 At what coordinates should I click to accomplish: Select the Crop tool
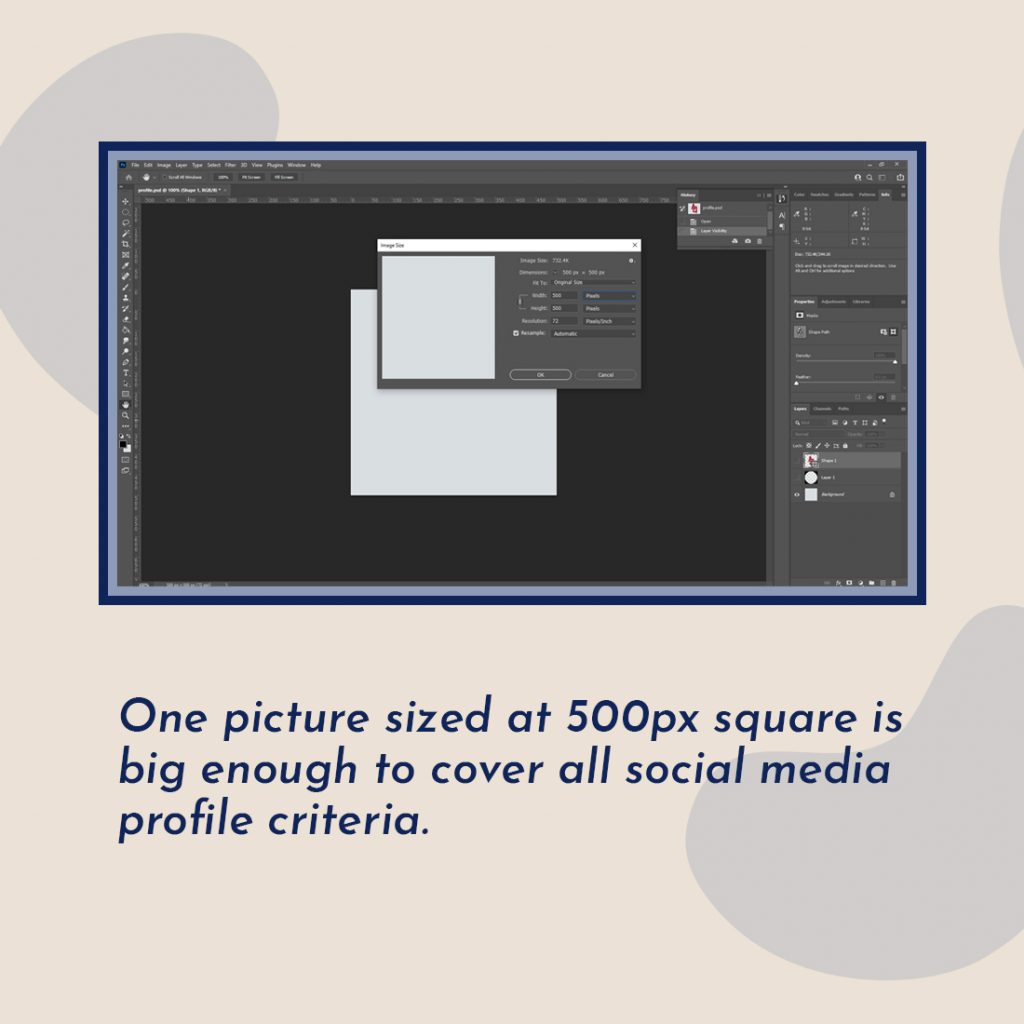pyautogui.click(x=125, y=244)
